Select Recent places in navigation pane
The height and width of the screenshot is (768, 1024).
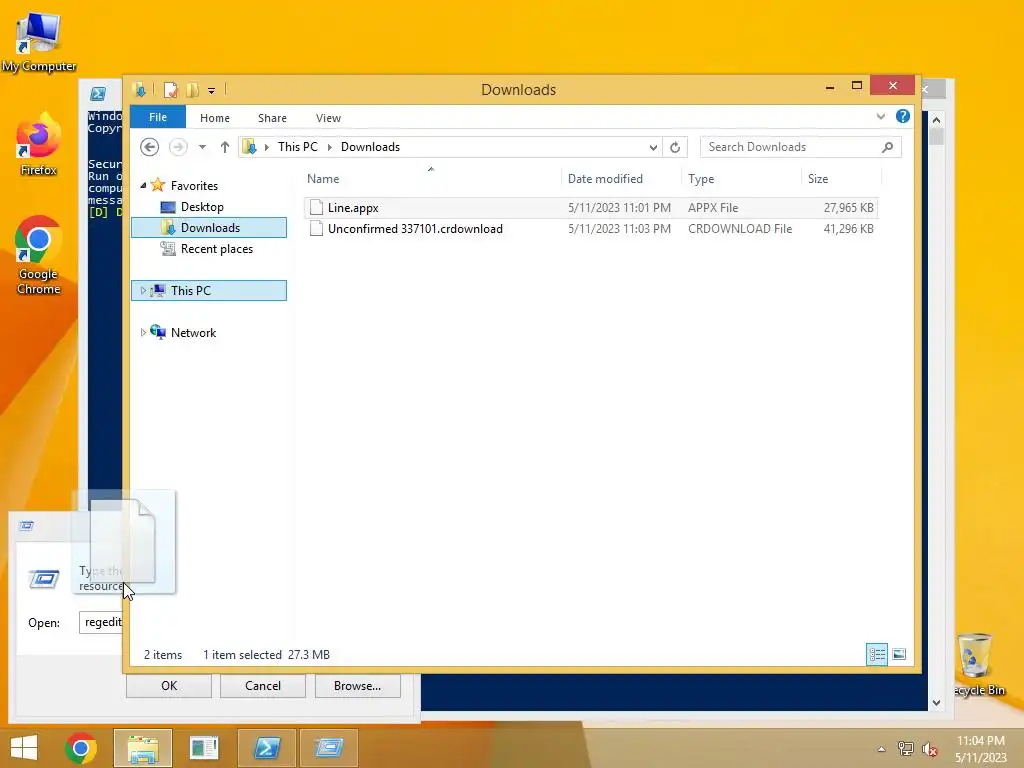click(217, 249)
